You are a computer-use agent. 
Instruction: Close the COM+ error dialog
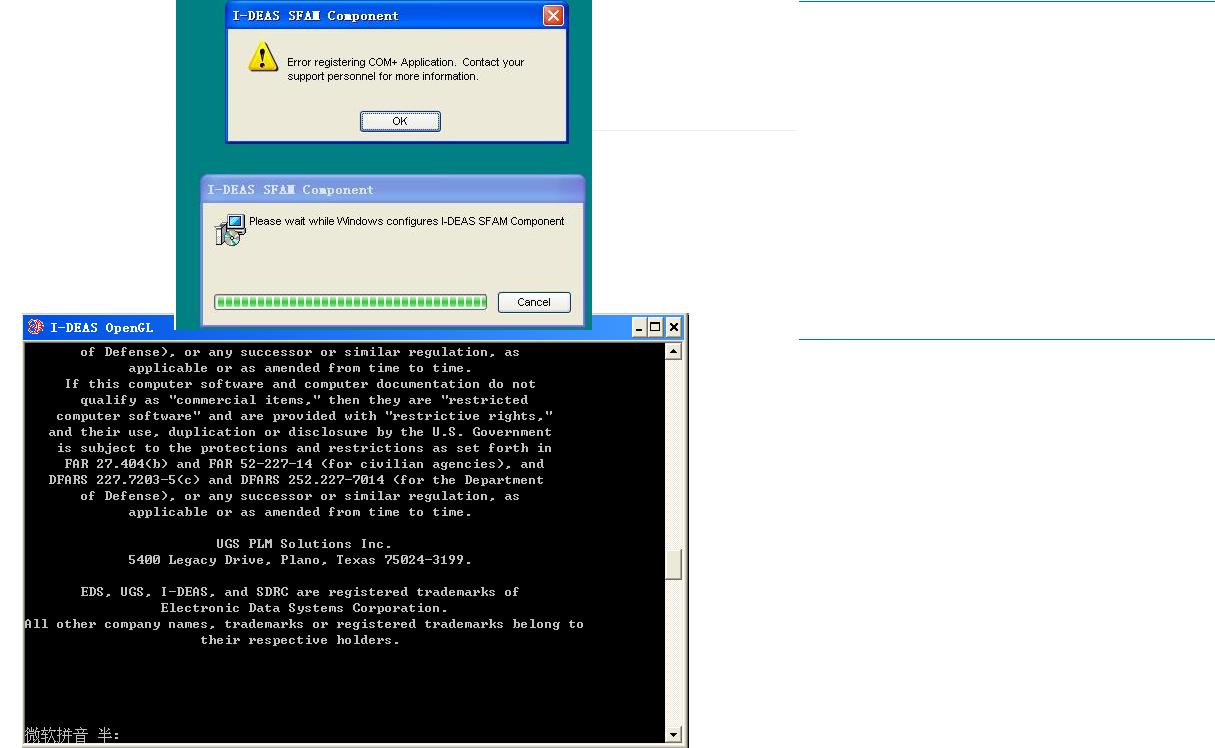pos(553,15)
